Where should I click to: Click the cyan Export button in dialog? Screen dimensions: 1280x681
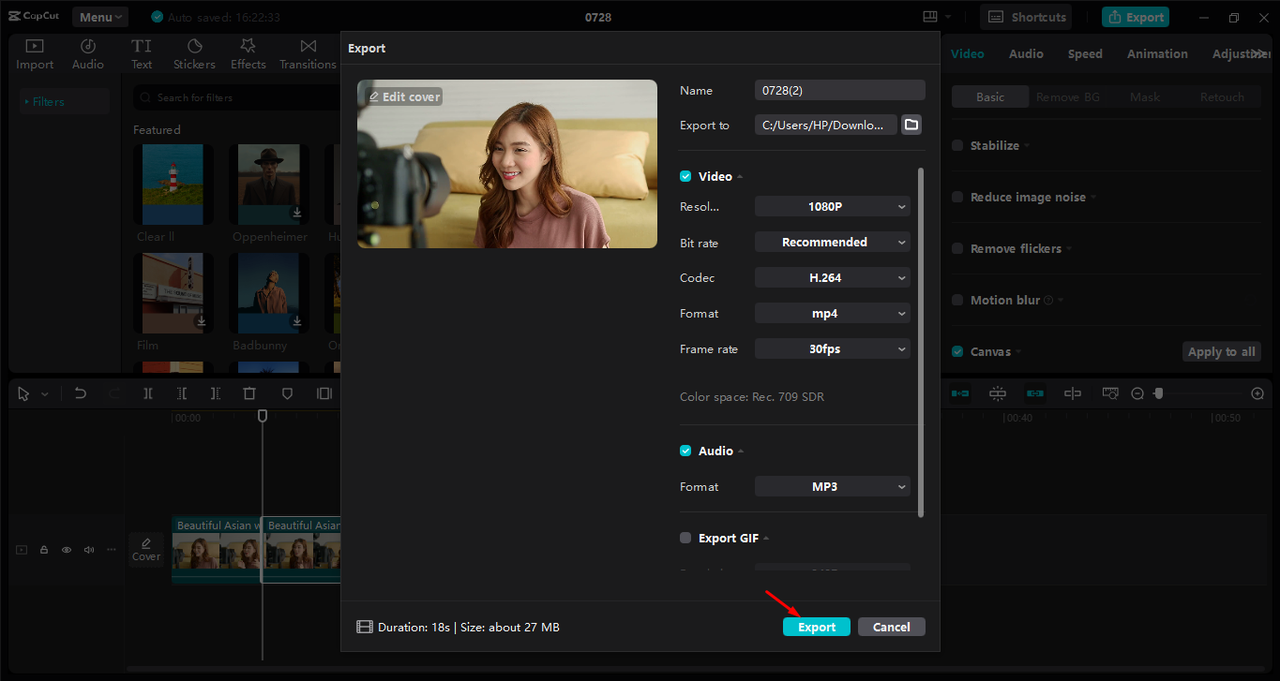tap(817, 627)
